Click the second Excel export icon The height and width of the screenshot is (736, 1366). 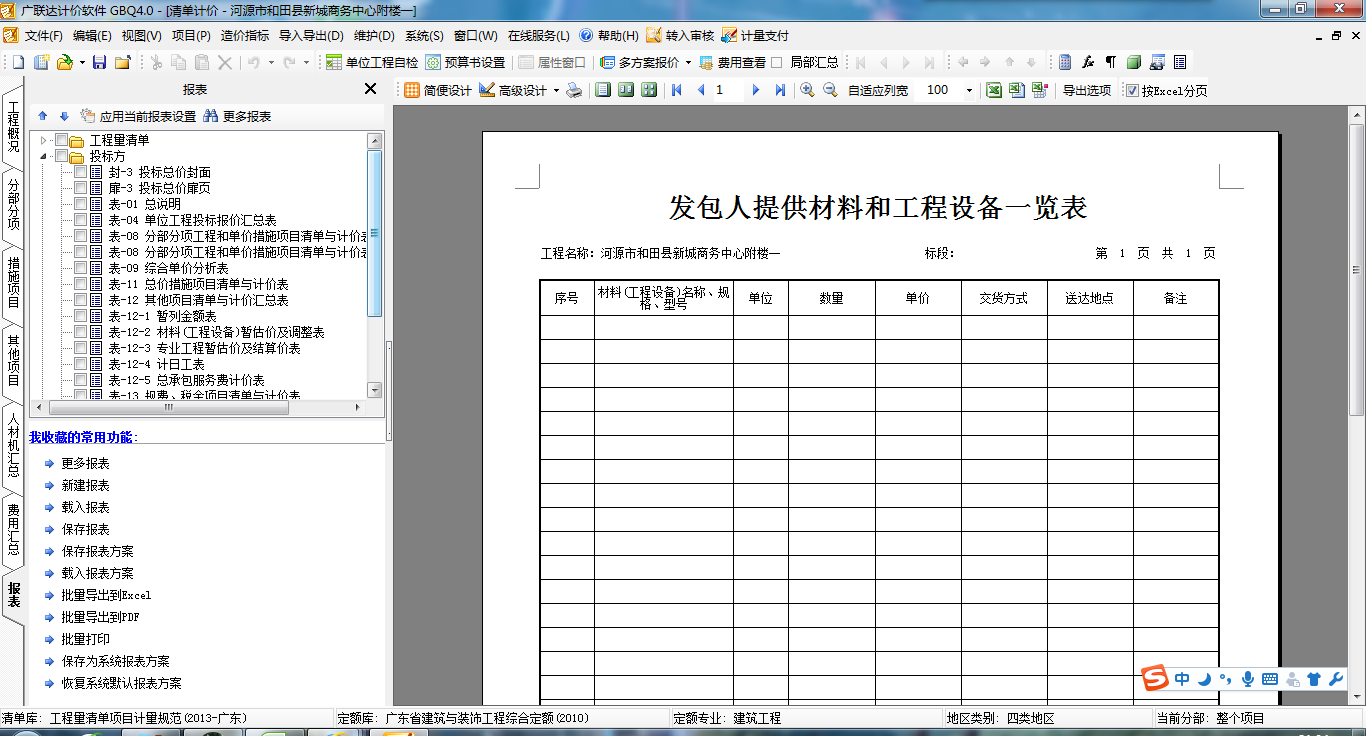[x=1016, y=90]
